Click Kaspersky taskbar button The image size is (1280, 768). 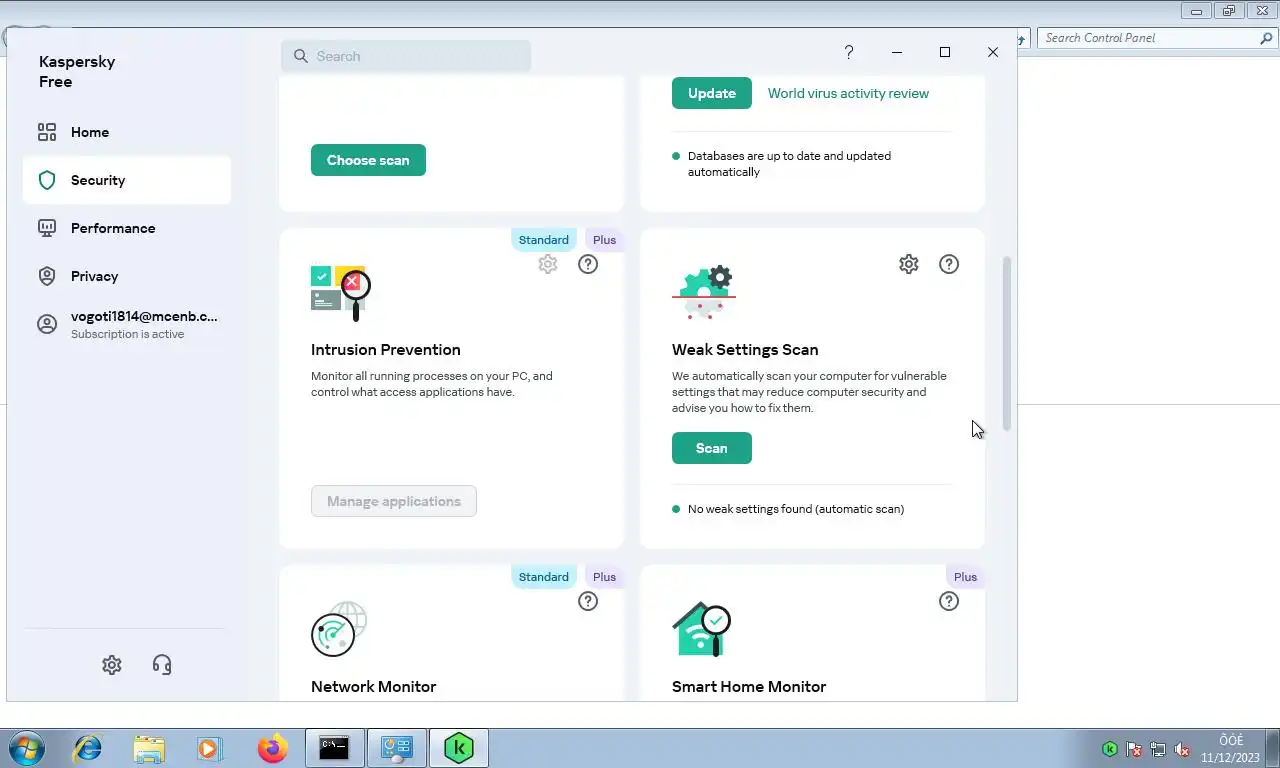click(x=458, y=748)
